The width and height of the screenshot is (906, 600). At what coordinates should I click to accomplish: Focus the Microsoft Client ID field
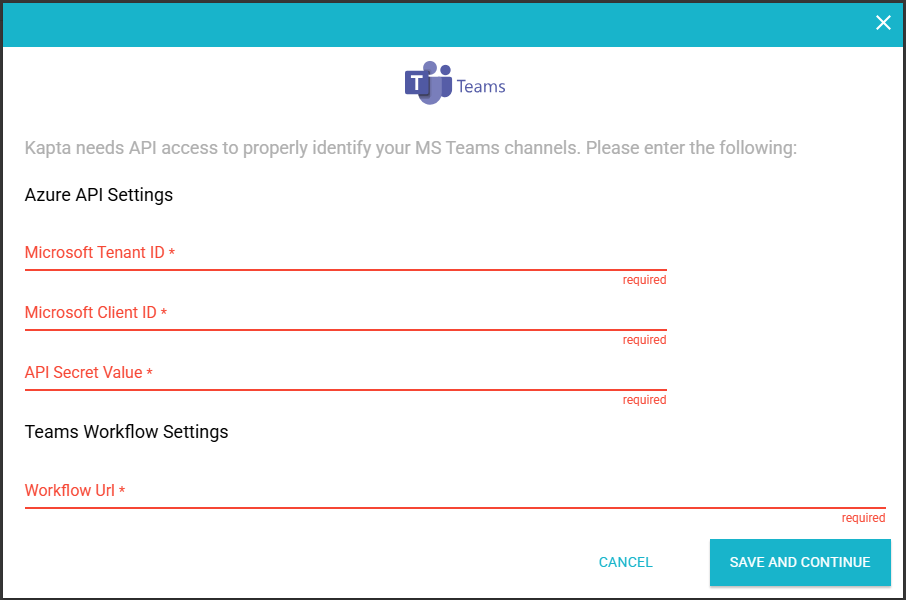tap(345, 314)
